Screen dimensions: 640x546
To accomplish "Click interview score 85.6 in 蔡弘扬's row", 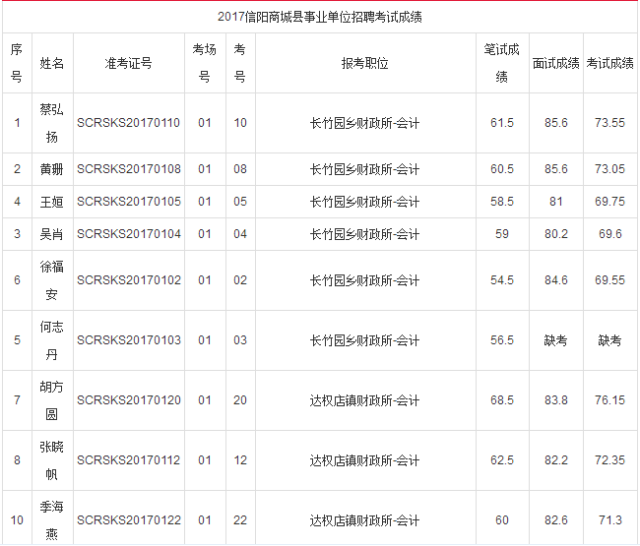I will point(556,123).
